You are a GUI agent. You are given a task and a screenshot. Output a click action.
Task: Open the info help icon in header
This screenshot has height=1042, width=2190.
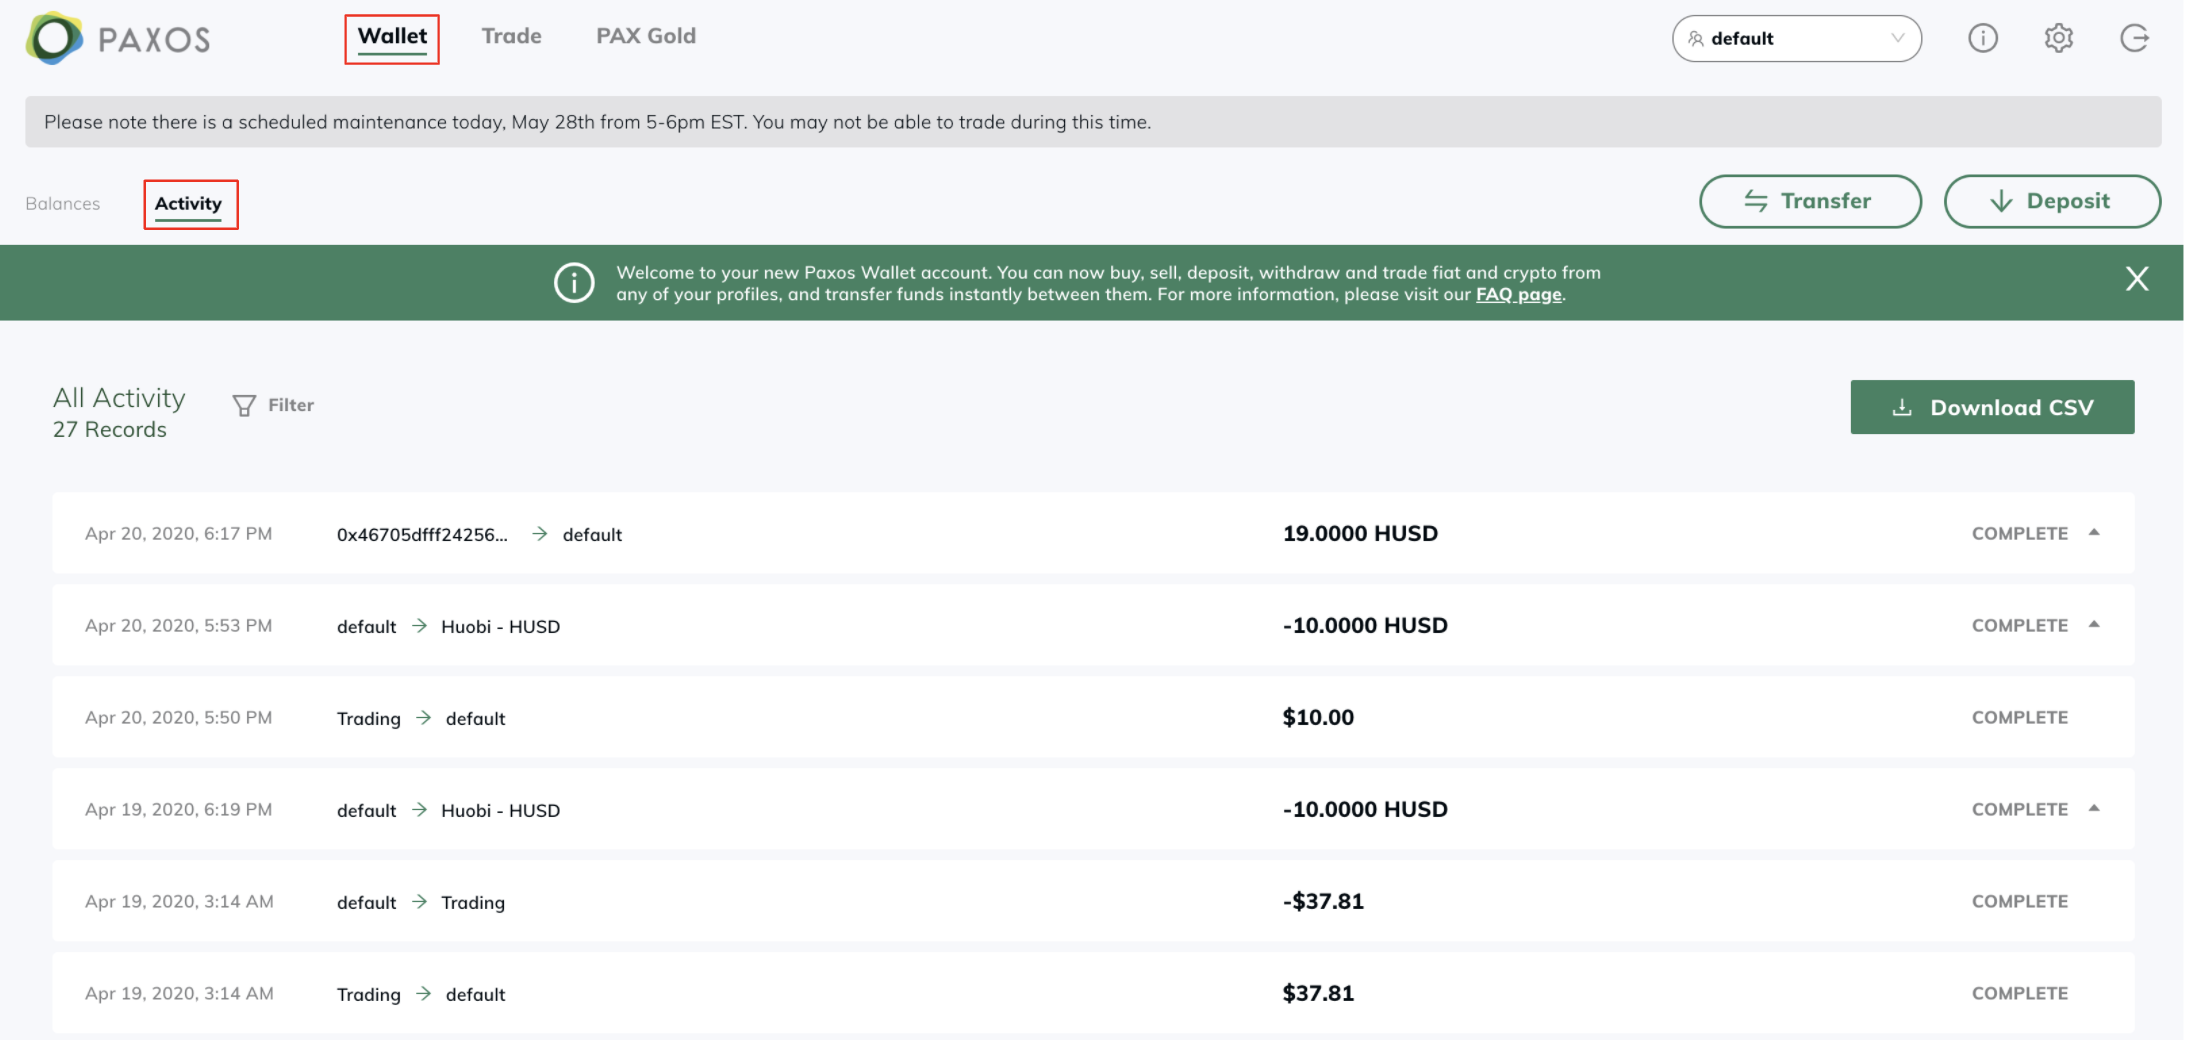[x=1982, y=38]
